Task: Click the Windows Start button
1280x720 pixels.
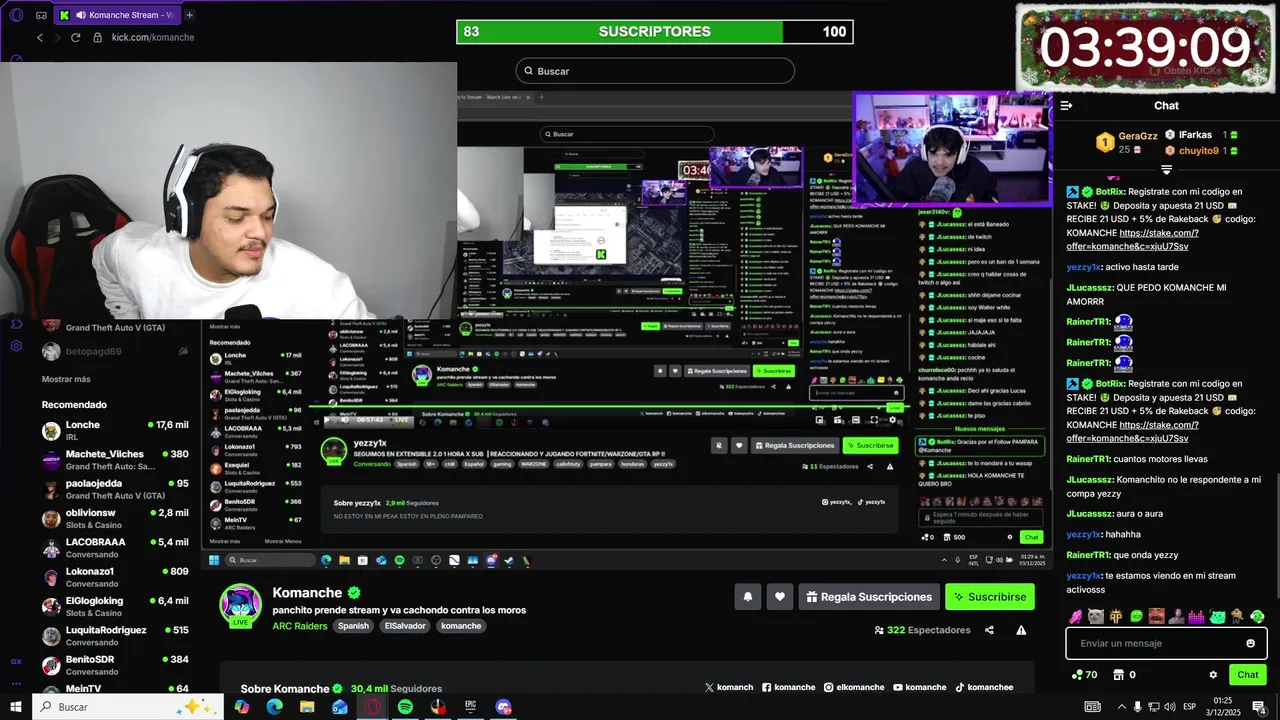Action: click(16, 706)
